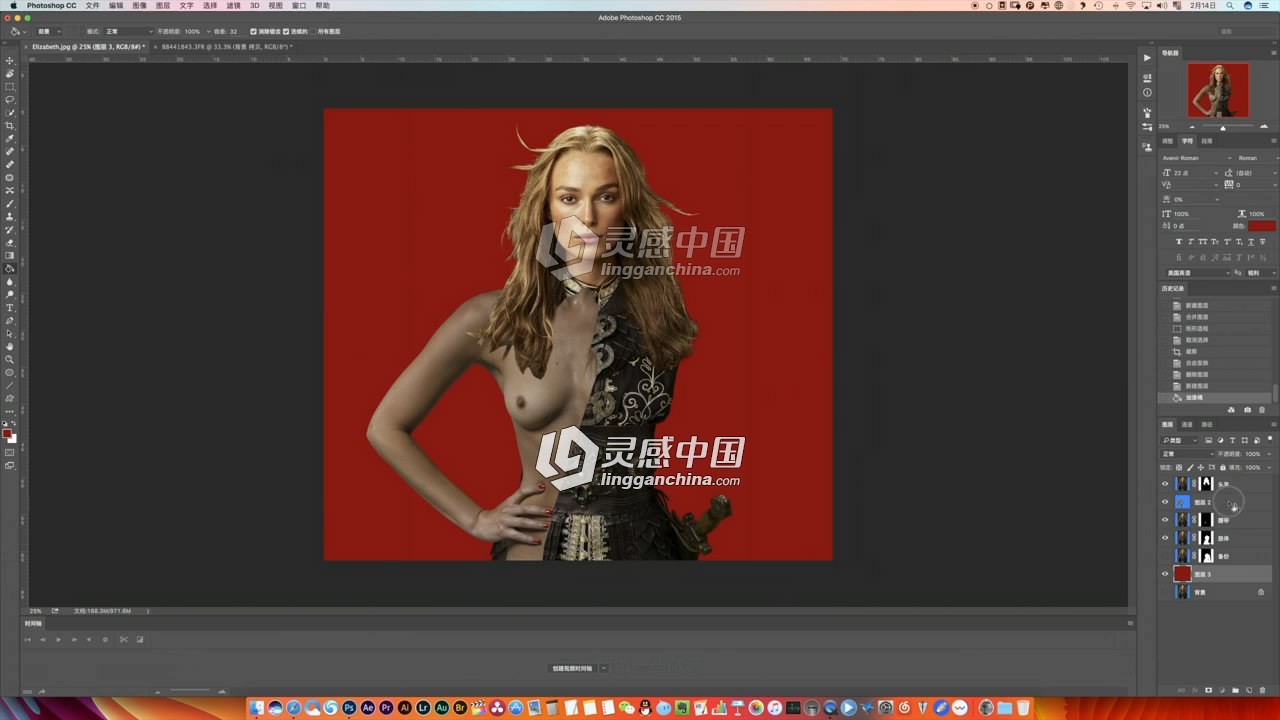Select the Zoom magnifier tool
This screenshot has height=720, width=1280.
10,359
